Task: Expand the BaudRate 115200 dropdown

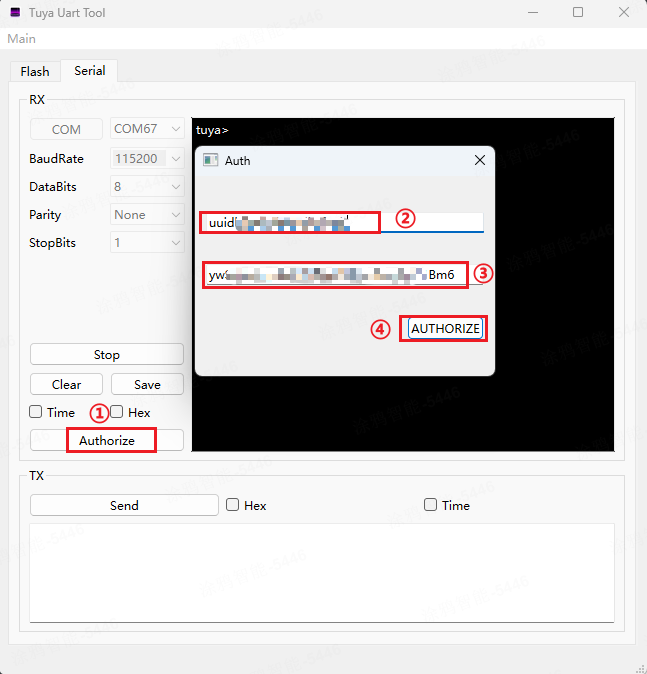Action: point(147,159)
